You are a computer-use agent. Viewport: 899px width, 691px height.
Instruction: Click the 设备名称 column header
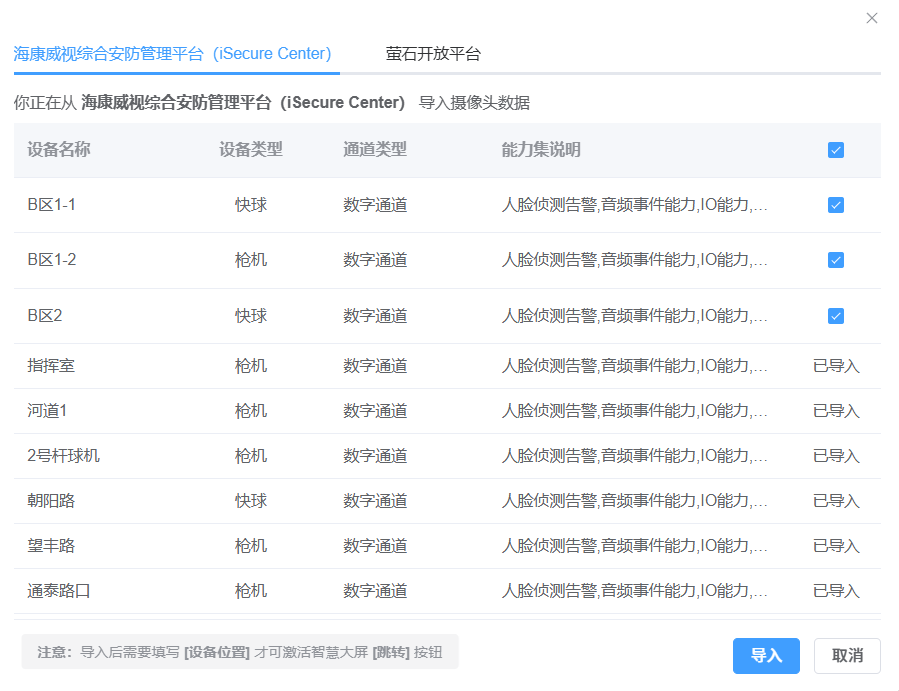59,150
